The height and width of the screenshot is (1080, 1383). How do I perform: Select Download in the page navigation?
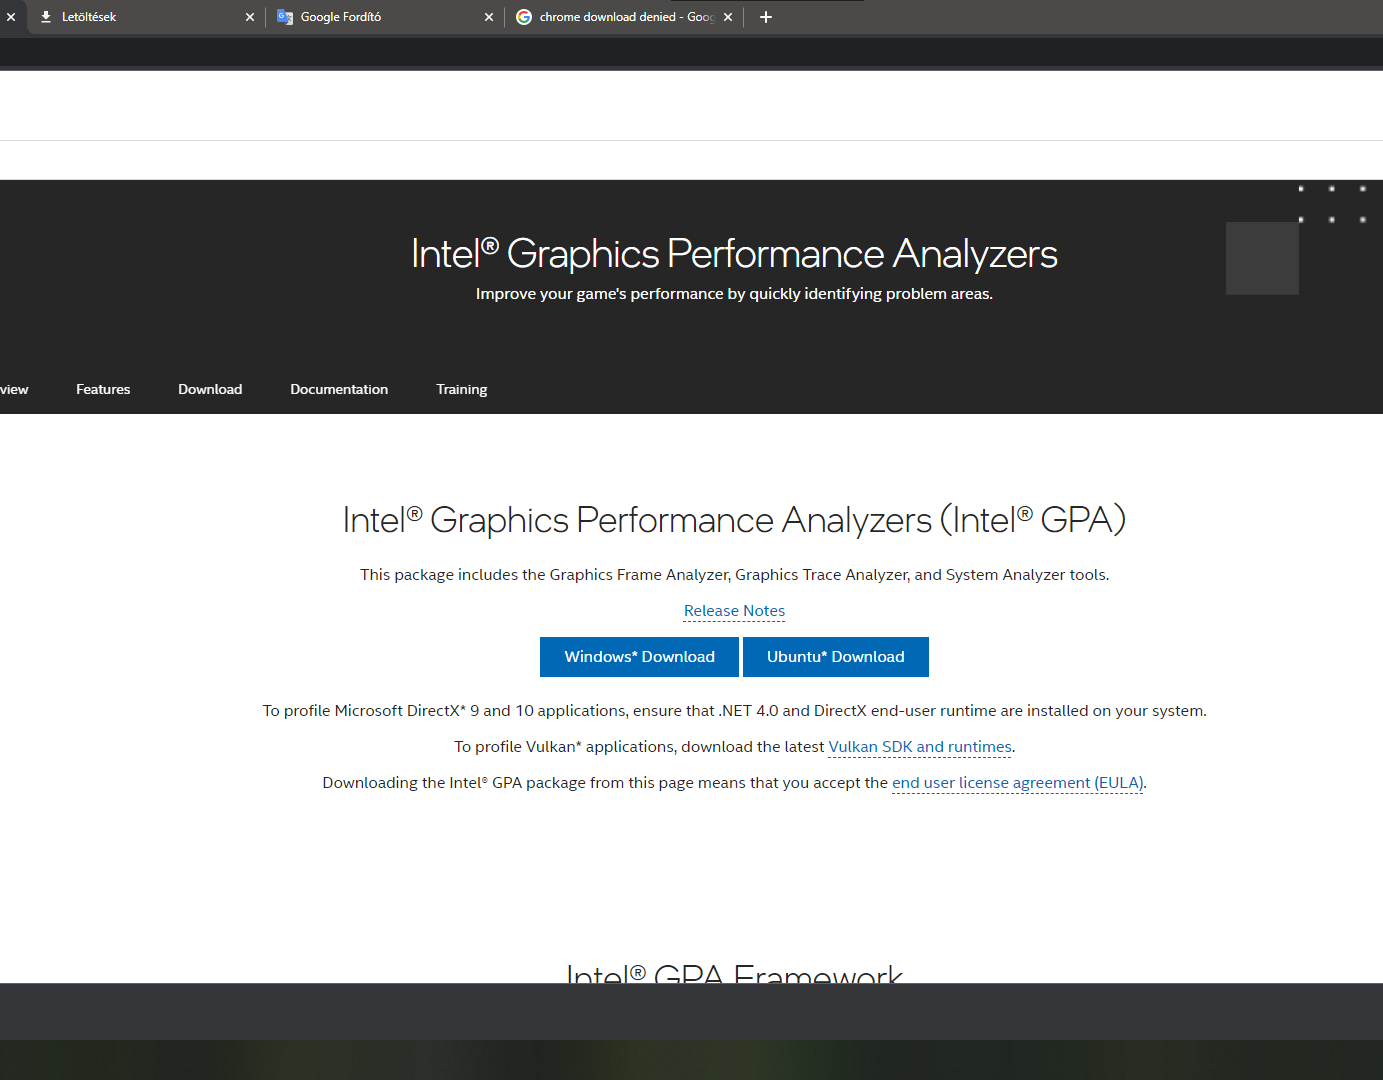point(210,389)
